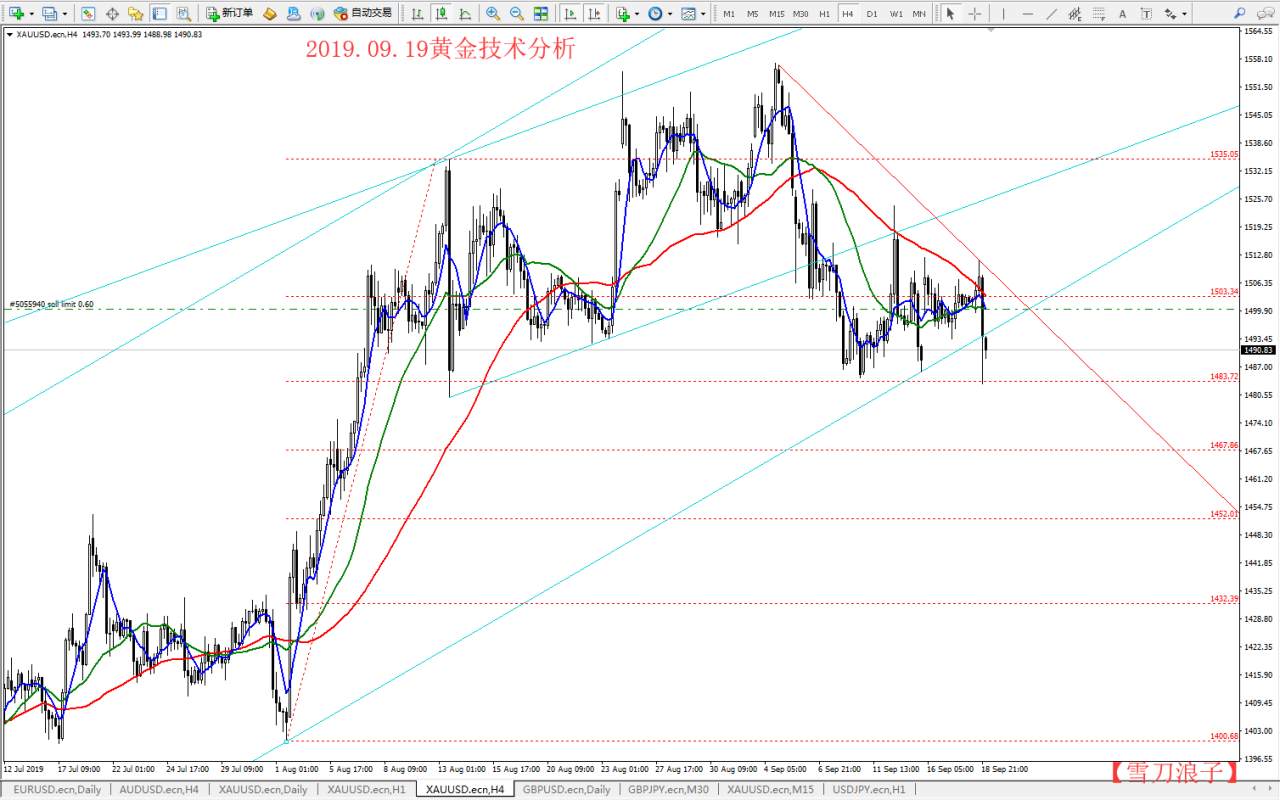Open the arrows objects dropdown arrow
The width and height of the screenshot is (1280, 800).
(1184, 14)
